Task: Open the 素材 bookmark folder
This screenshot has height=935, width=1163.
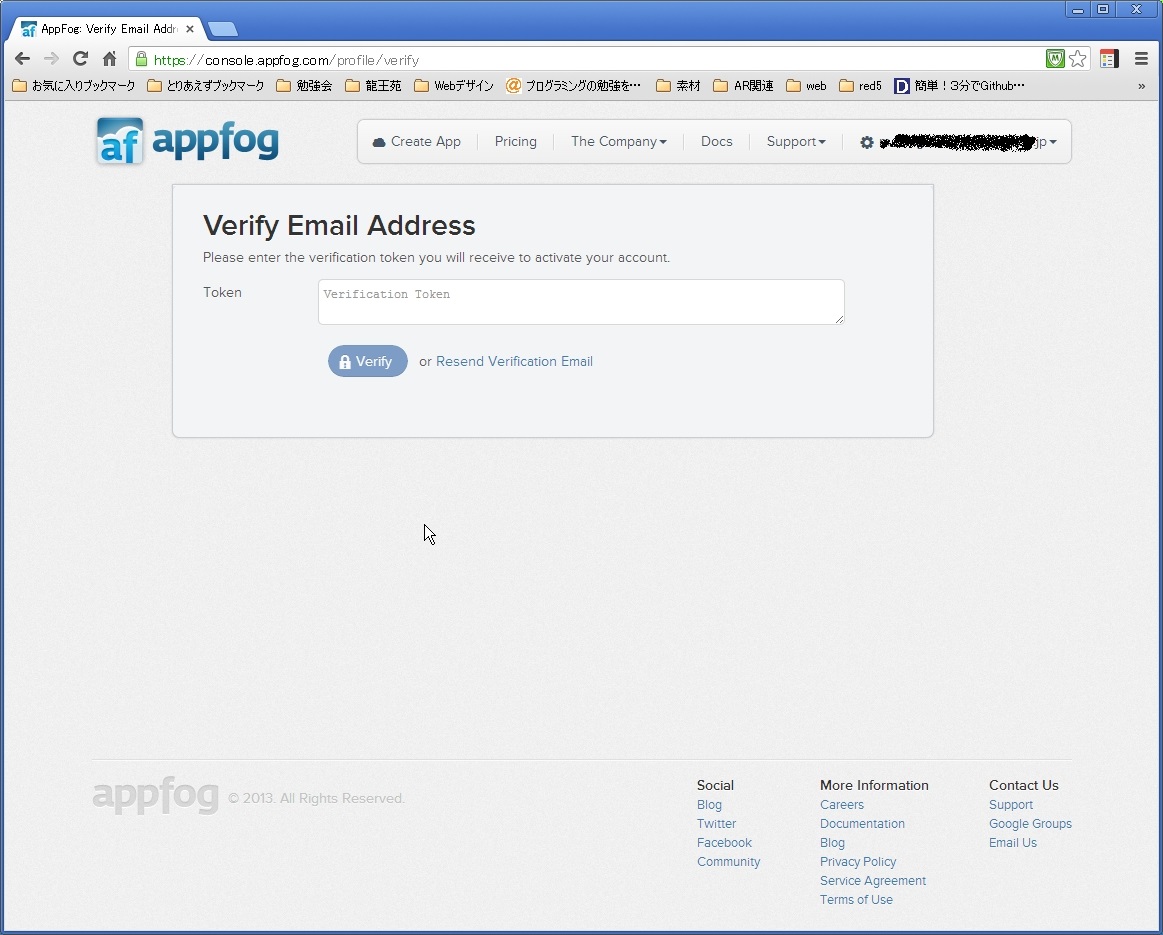Action: [x=679, y=86]
